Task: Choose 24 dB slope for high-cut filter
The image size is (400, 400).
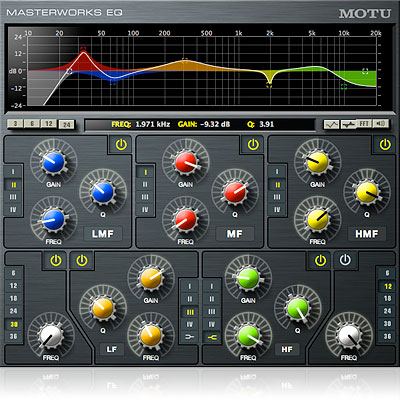Action: coord(387,311)
